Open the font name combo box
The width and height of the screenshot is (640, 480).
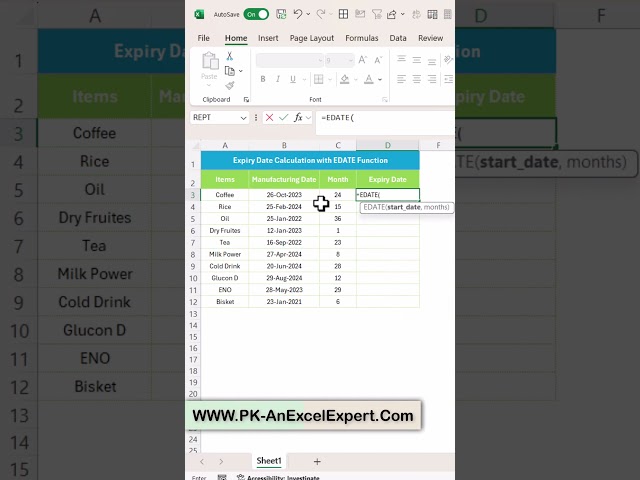point(289,60)
